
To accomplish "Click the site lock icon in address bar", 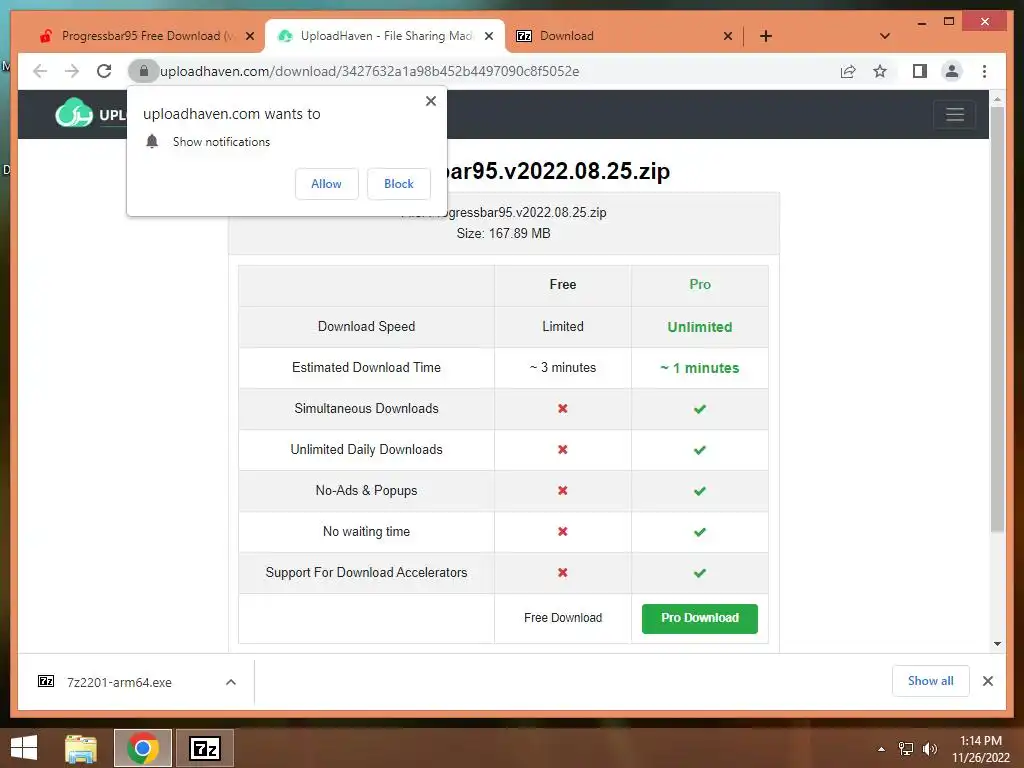I will coord(144,71).
